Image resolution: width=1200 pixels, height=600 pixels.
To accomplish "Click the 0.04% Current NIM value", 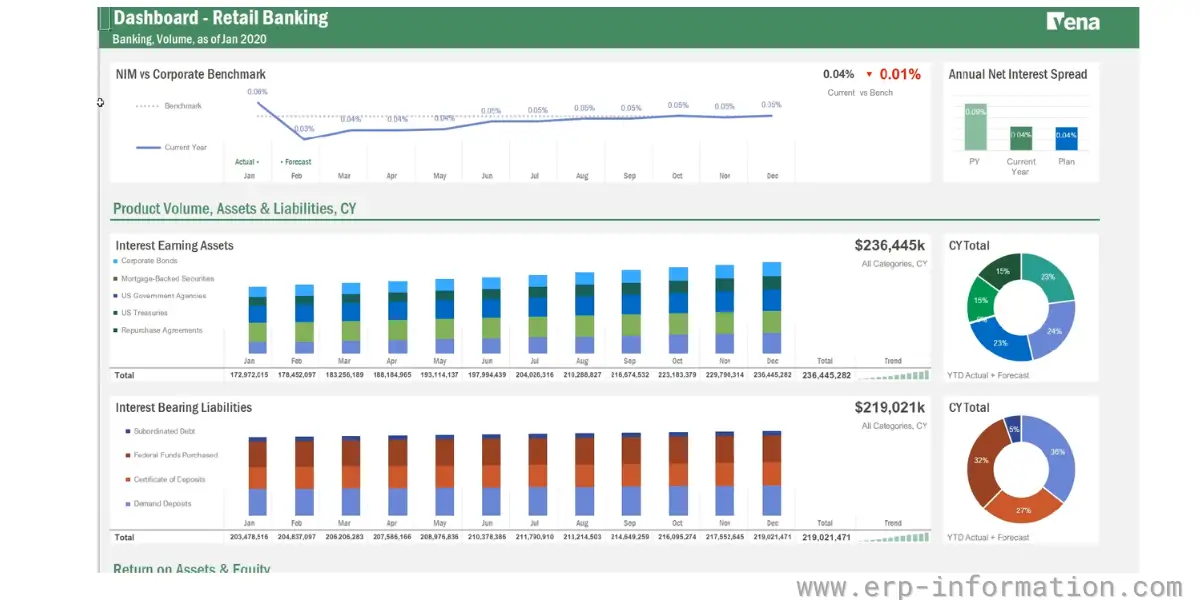I will [x=839, y=74].
